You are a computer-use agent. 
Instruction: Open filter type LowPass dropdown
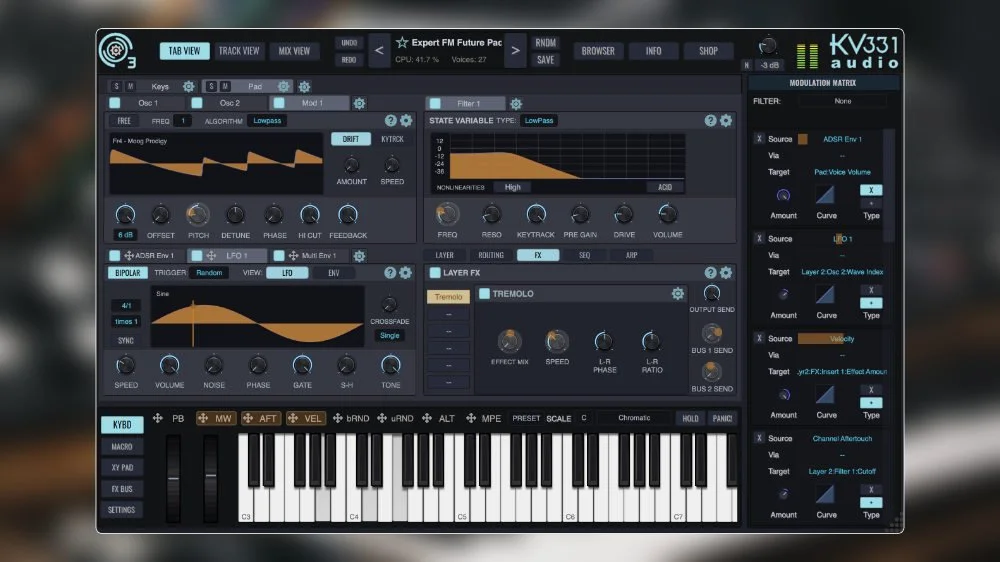coord(539,121)
